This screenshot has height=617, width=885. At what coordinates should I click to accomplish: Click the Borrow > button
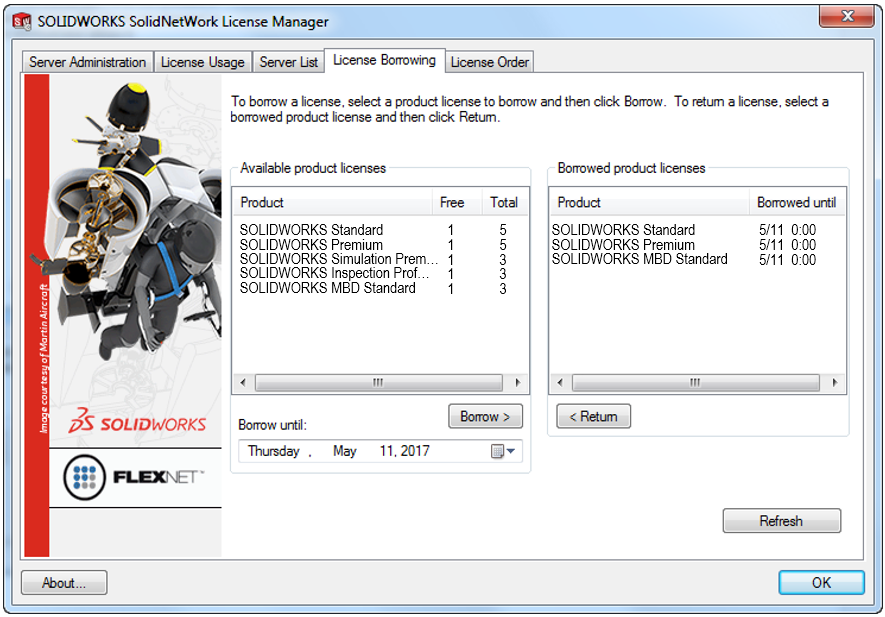coord(485,417)
